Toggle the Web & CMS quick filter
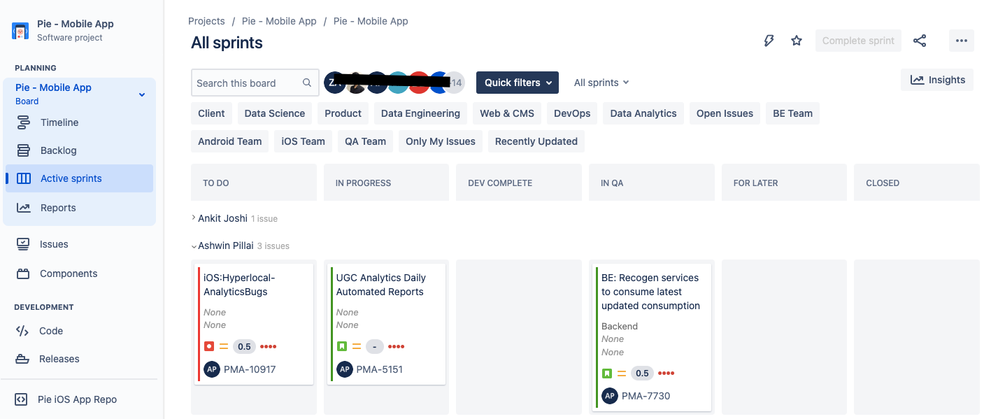The width and height of the screenshot is (998, 419). tap(507, 113)
